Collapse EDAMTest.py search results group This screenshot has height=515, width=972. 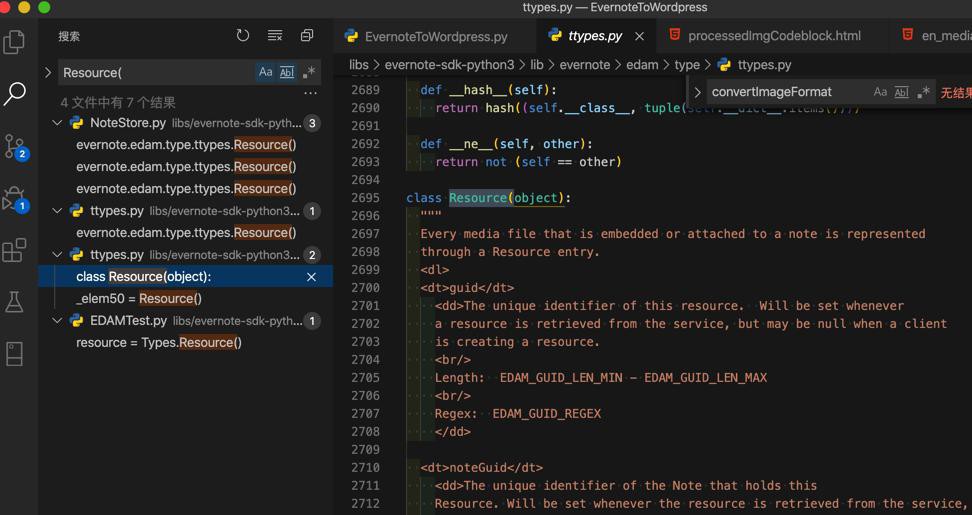tap(57, 320)
